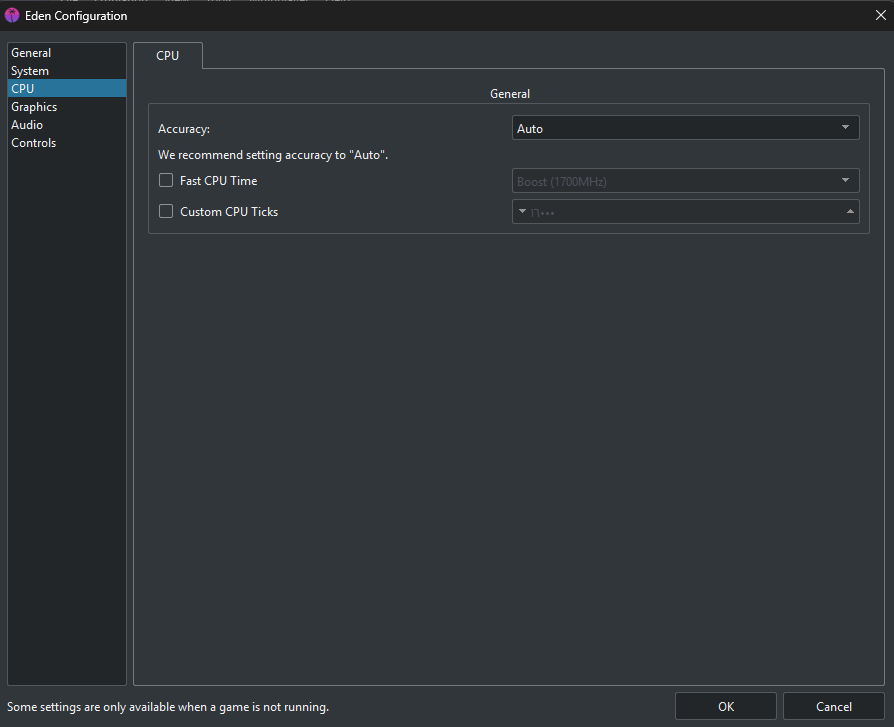Click the 'We recommend setting accuracy' text

pyautogui.click(x=273, y=155)
